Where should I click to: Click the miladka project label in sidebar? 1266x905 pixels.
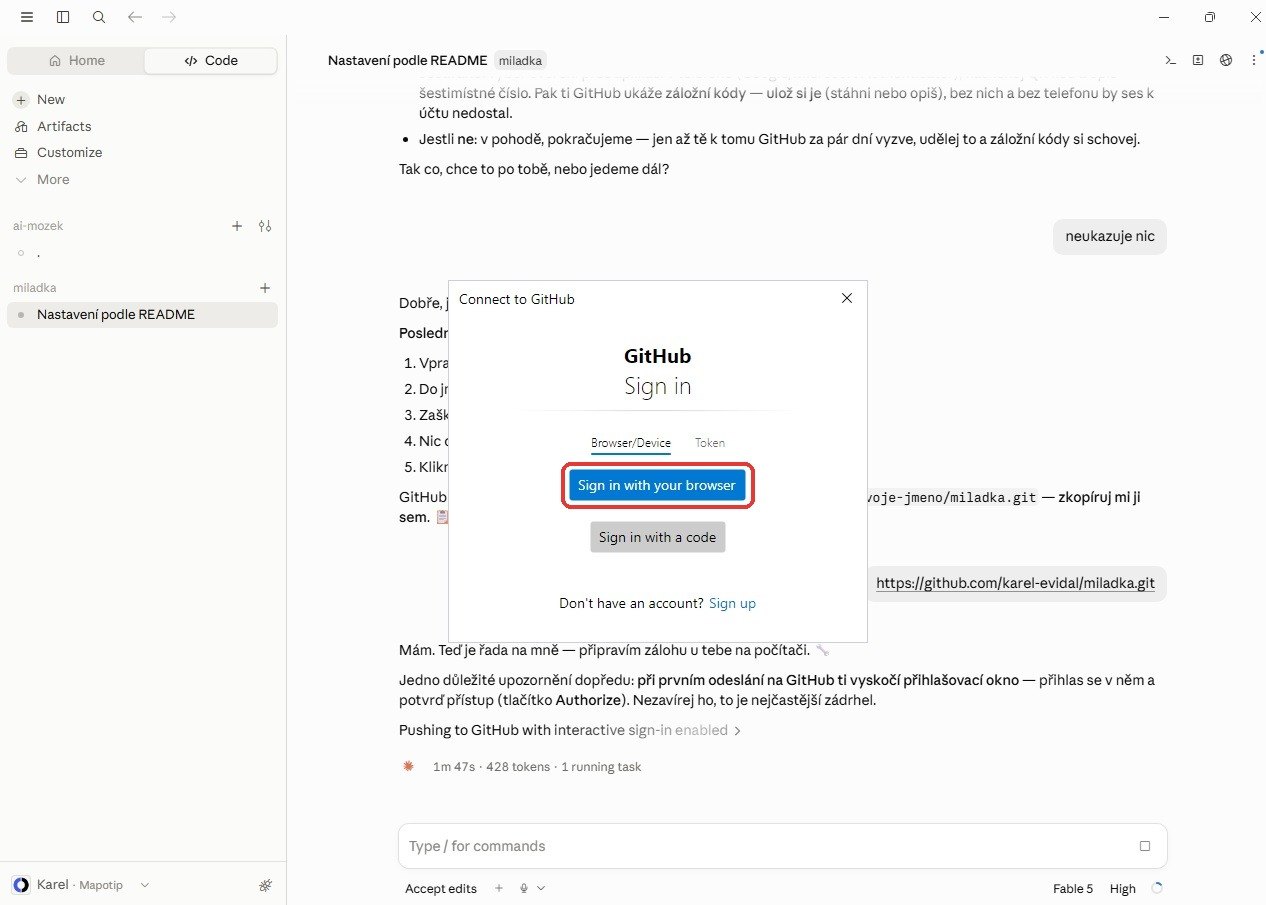pyautogui.click(x=35, y=288)
